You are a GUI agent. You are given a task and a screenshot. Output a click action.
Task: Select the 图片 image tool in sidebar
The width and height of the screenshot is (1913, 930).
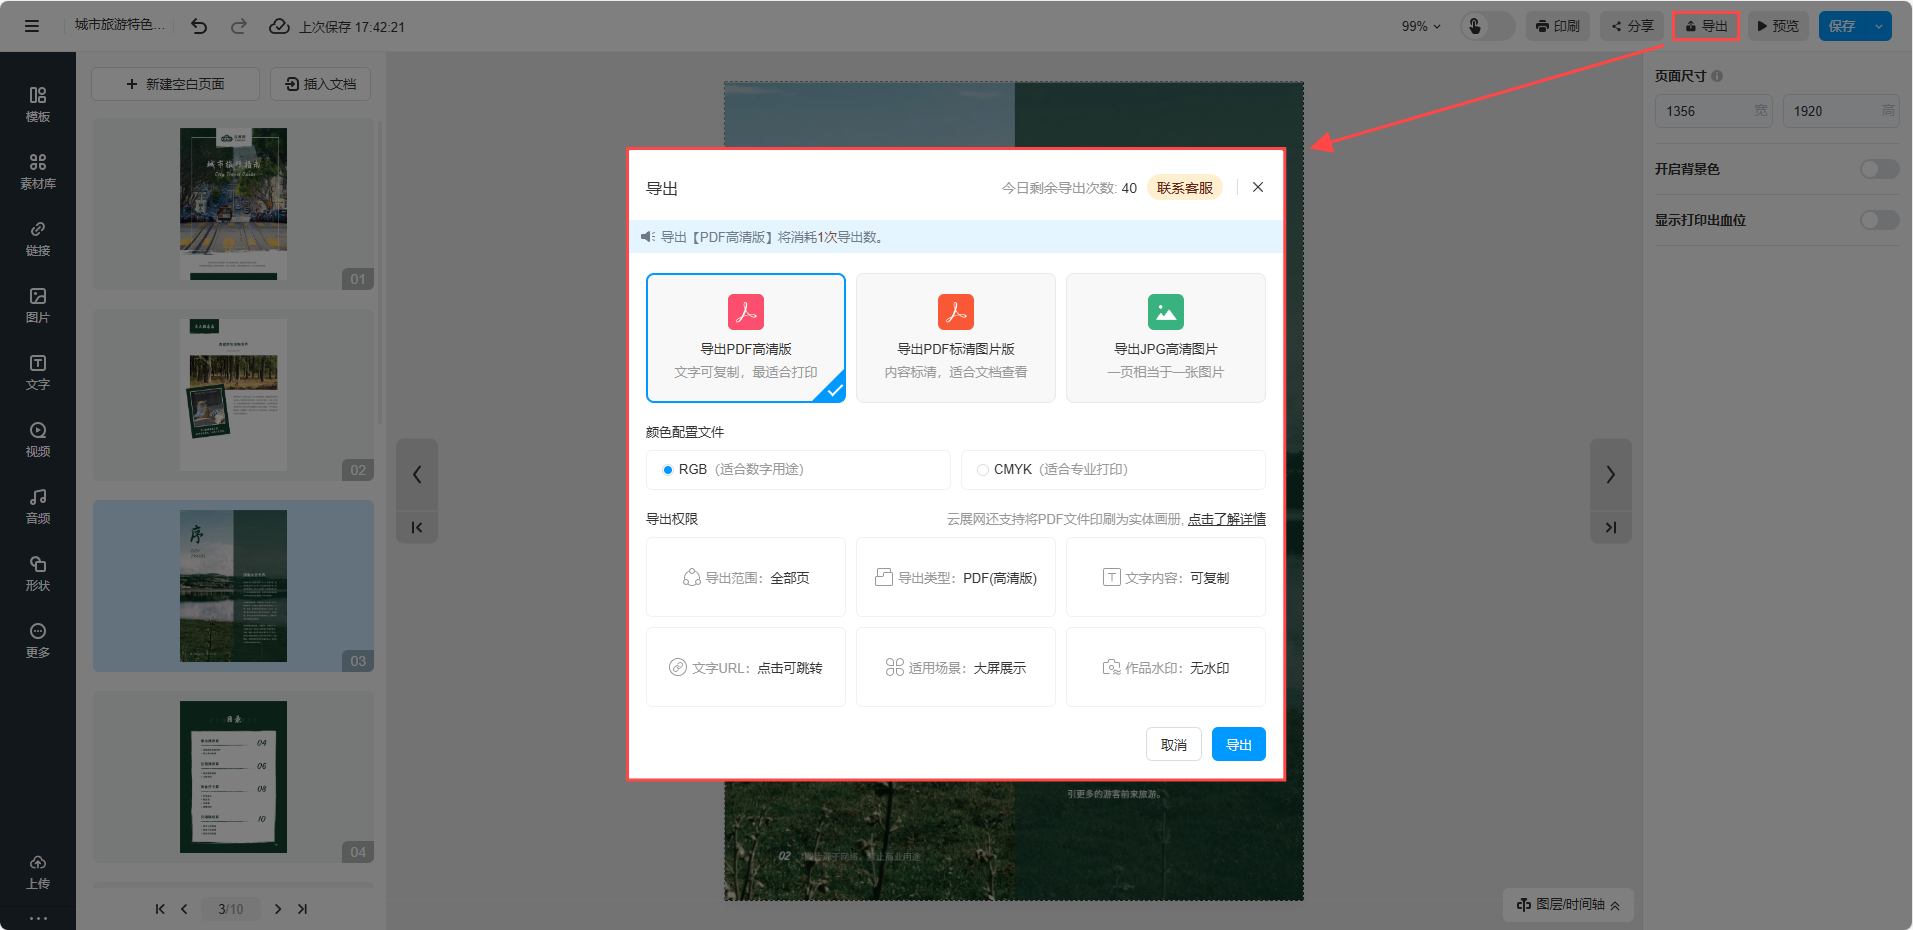(37, 305)
